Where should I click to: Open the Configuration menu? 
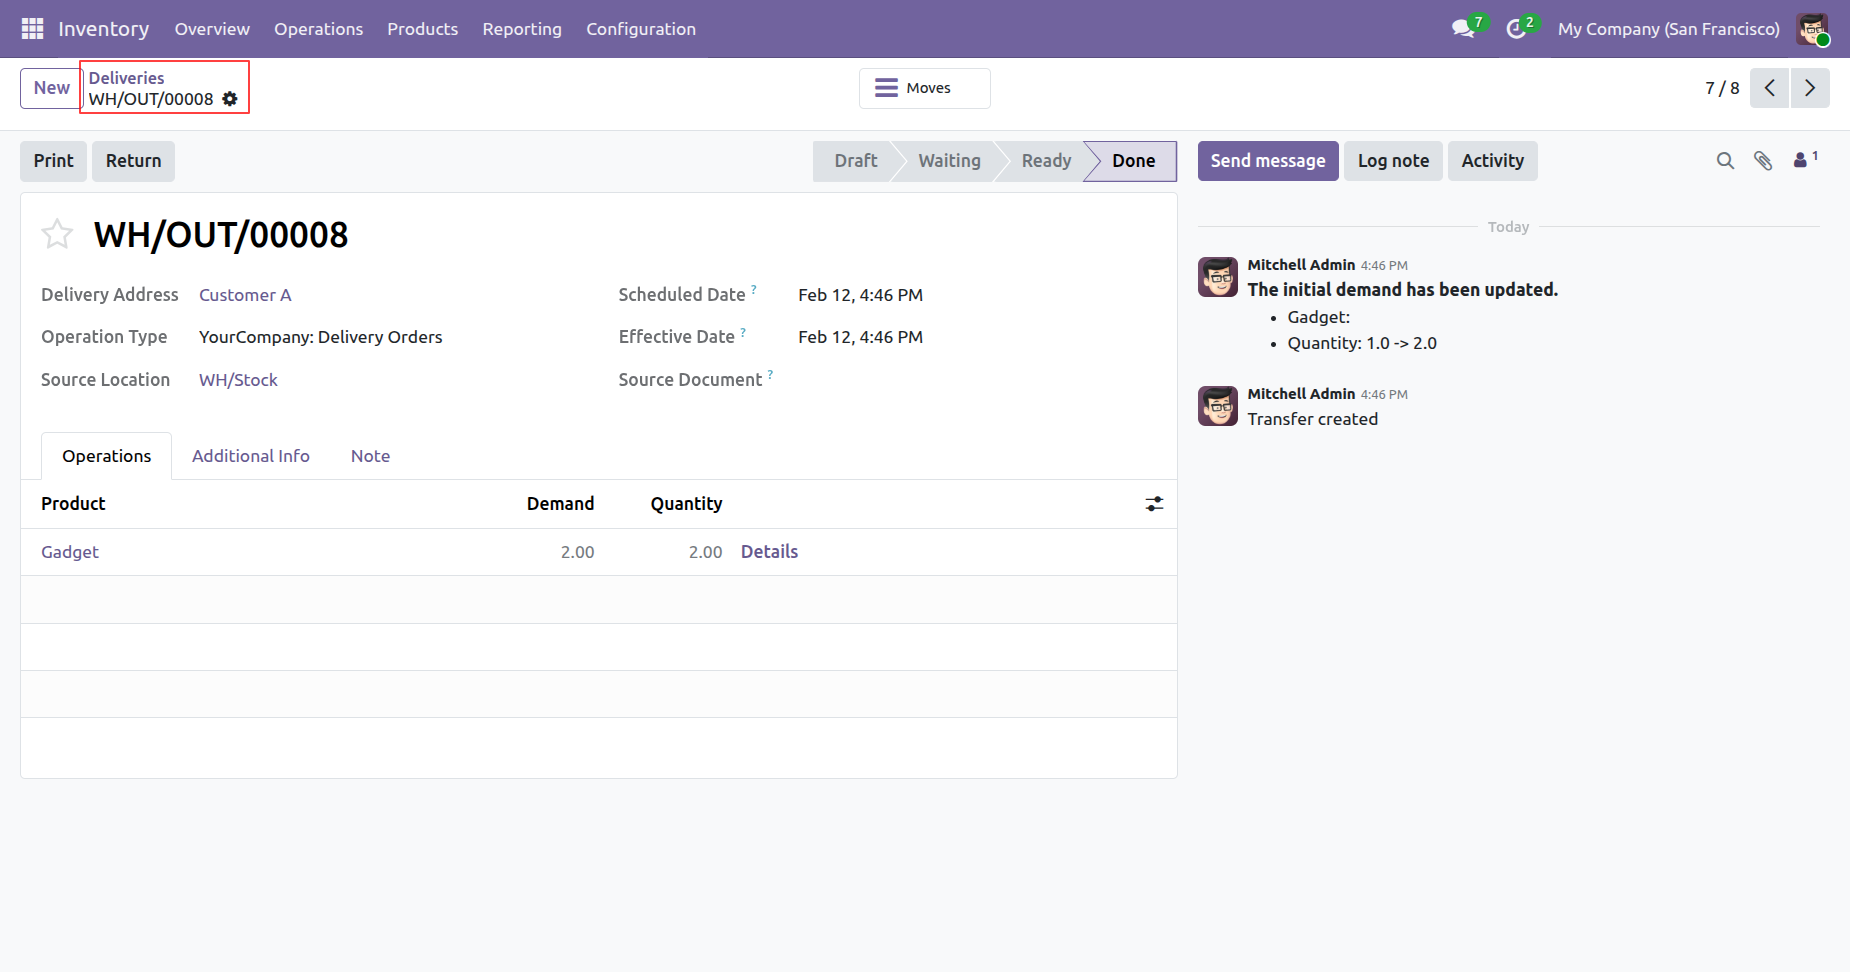point(641,29)
